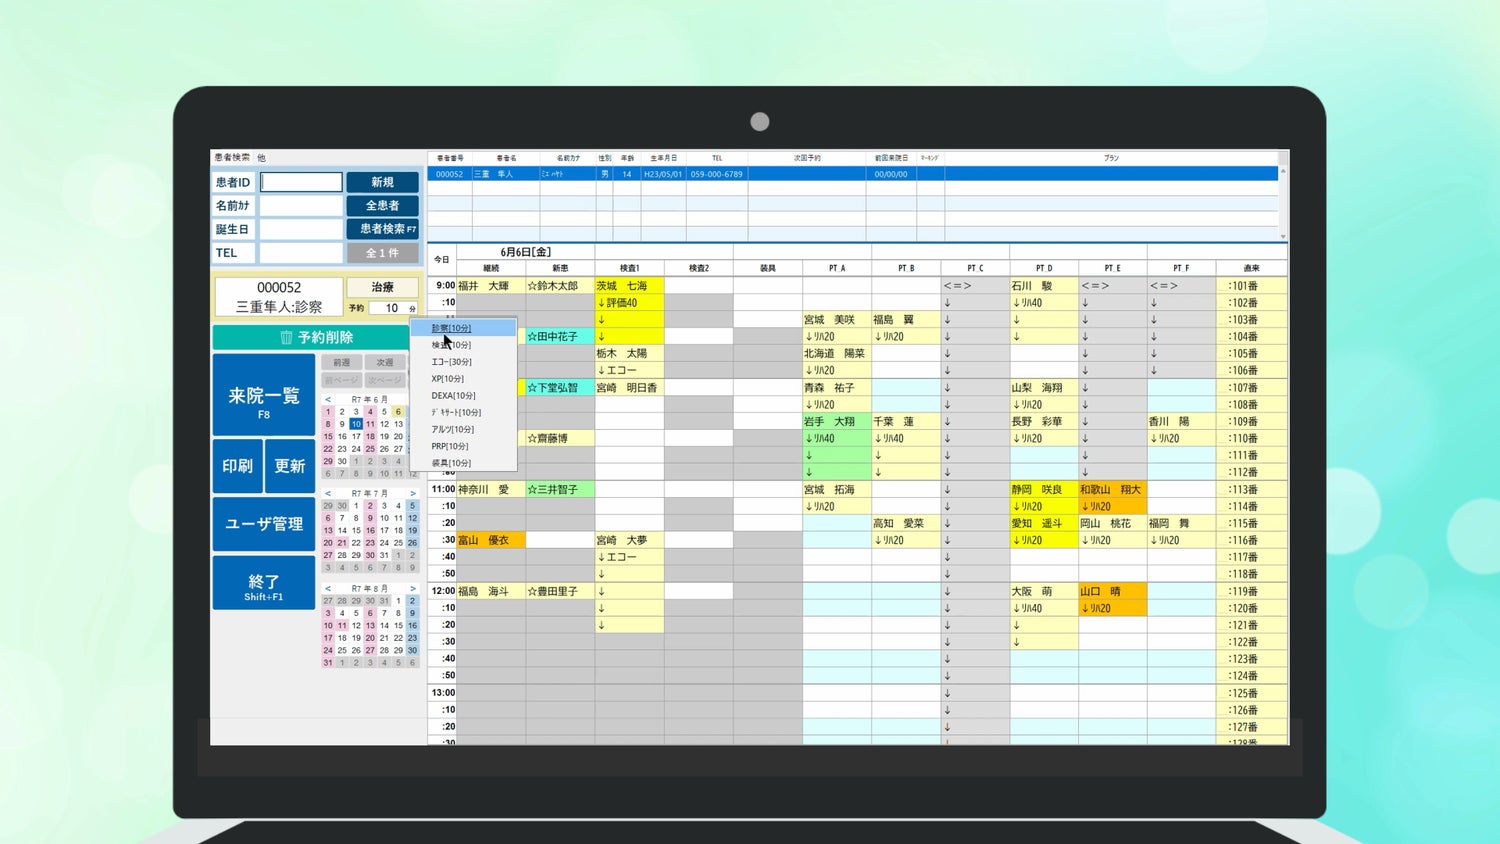
Task: Select 診察[10分] from the popup menu
Action: click(452, 328)
